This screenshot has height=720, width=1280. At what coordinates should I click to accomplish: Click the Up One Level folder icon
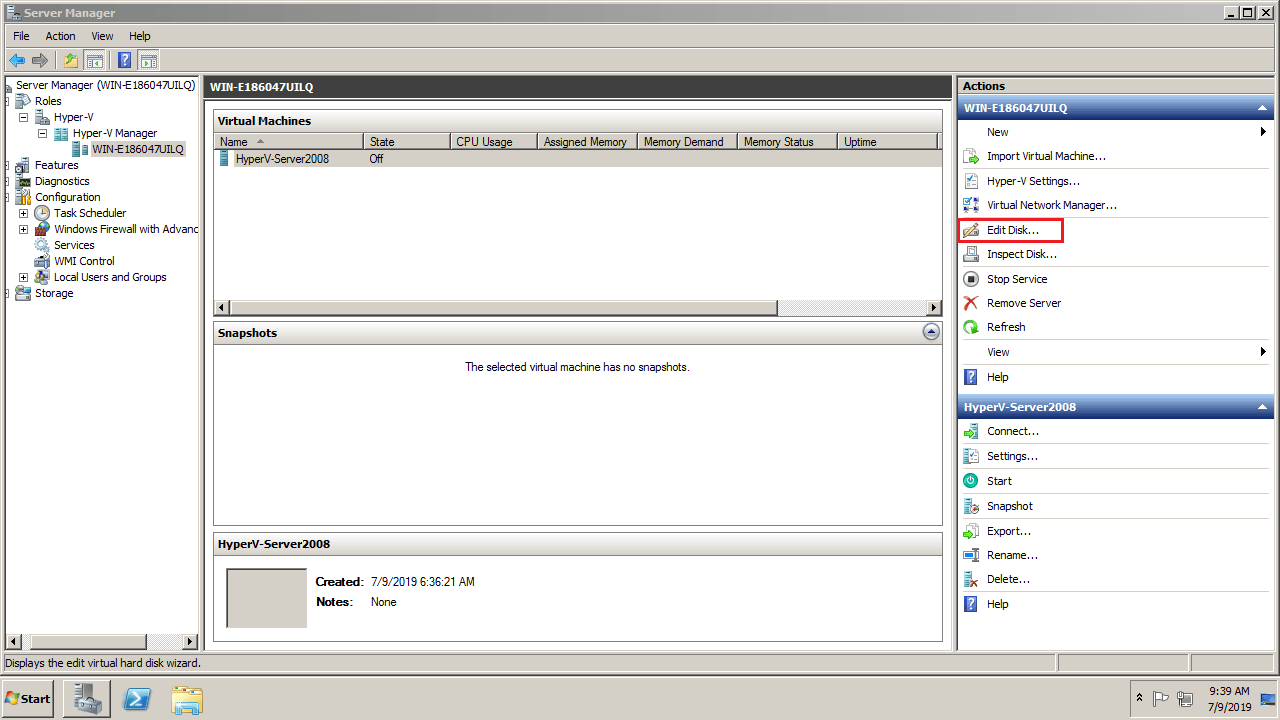coord(71,60)
